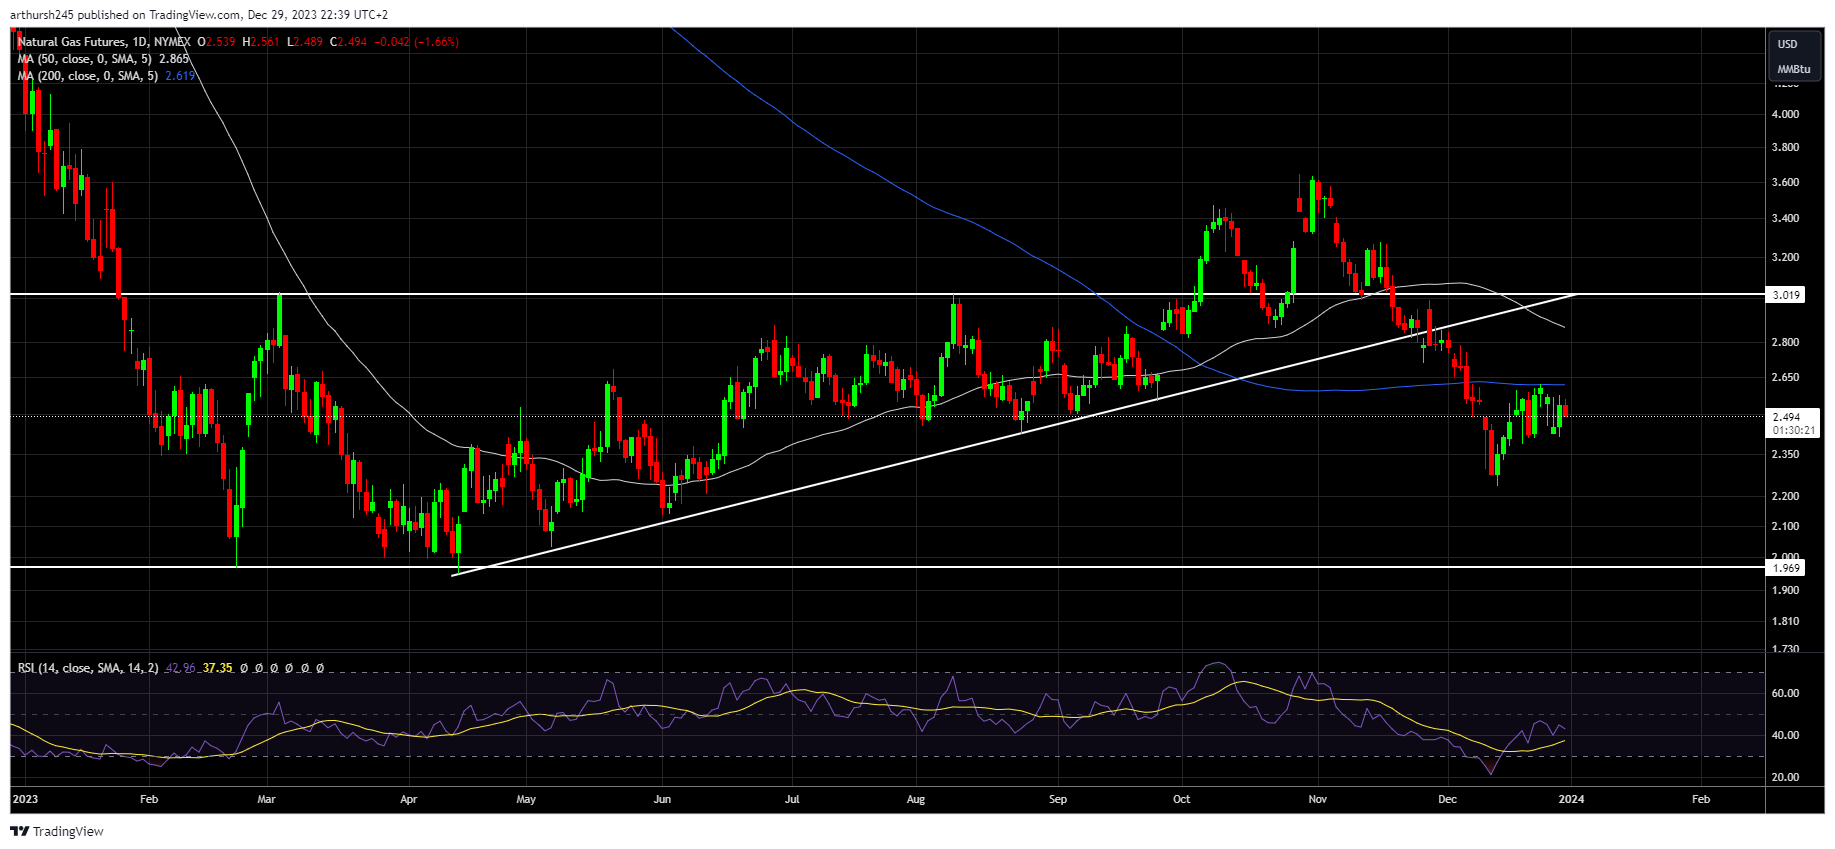
Task: Click the Apr time axis label
Action: 408,799
